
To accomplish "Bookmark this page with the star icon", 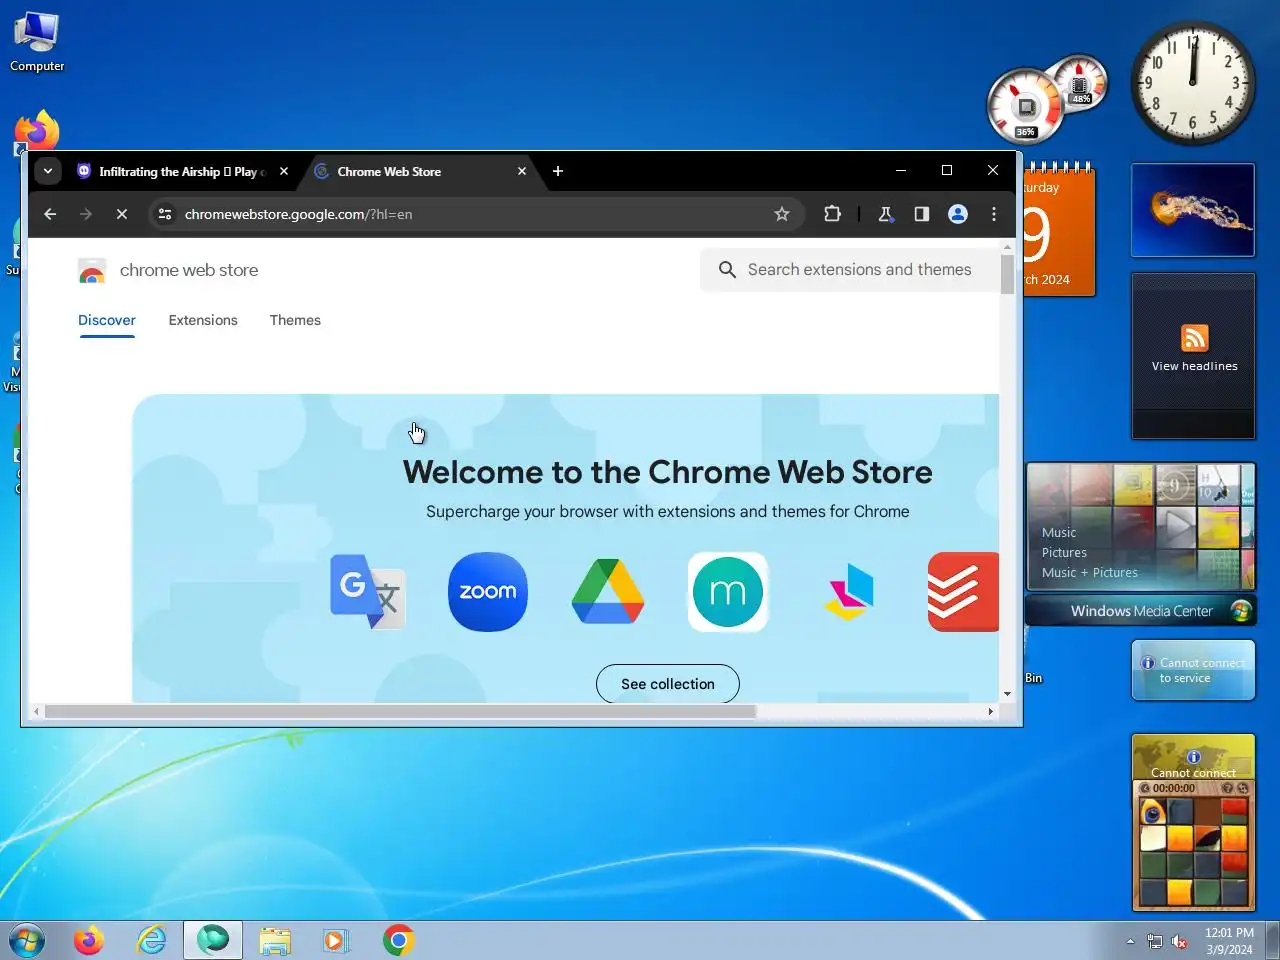I will tap(782, 214).
